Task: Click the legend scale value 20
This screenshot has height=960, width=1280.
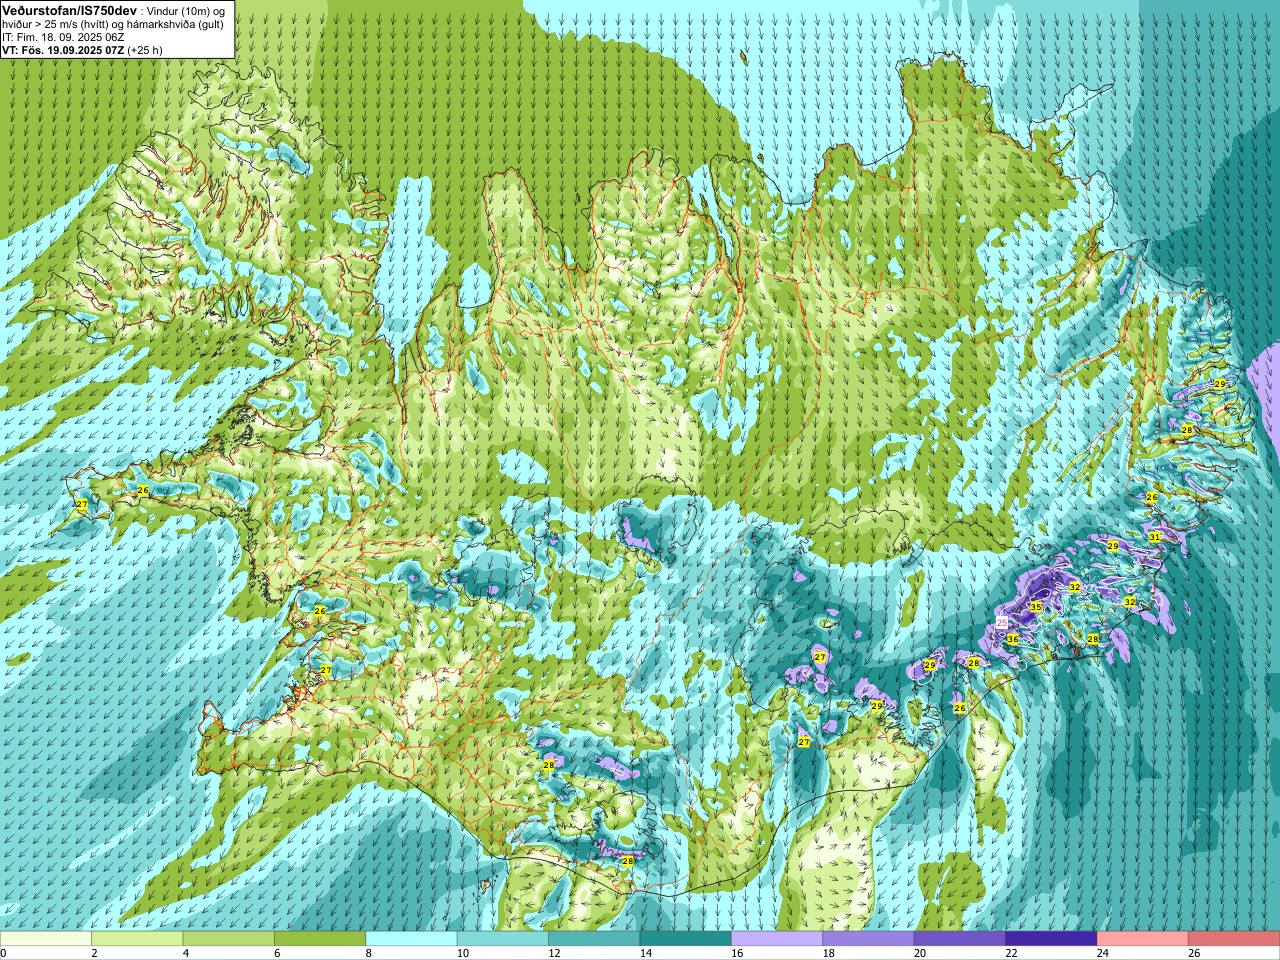Action: point(920,953)
